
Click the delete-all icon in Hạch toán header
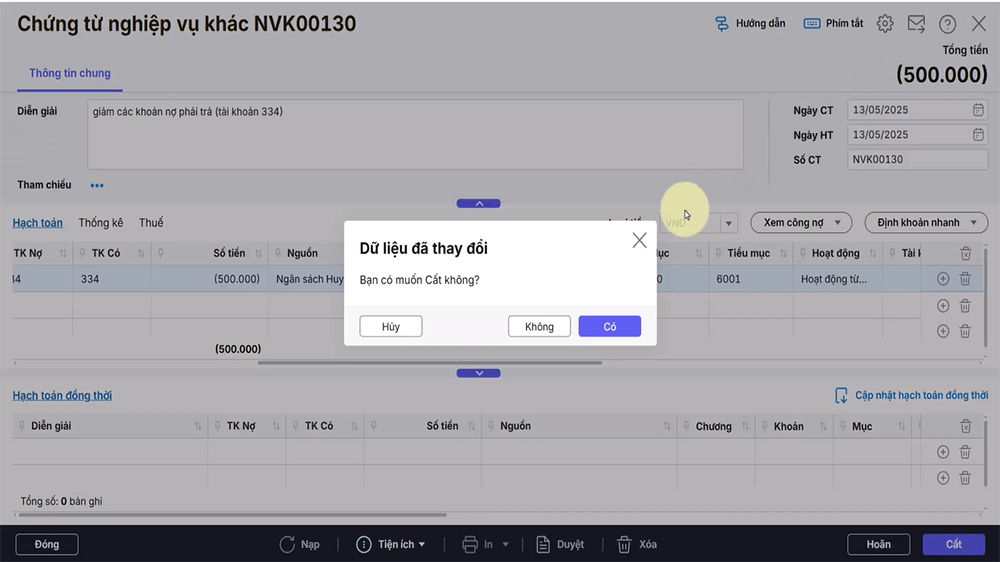click(x=966, y=253)
